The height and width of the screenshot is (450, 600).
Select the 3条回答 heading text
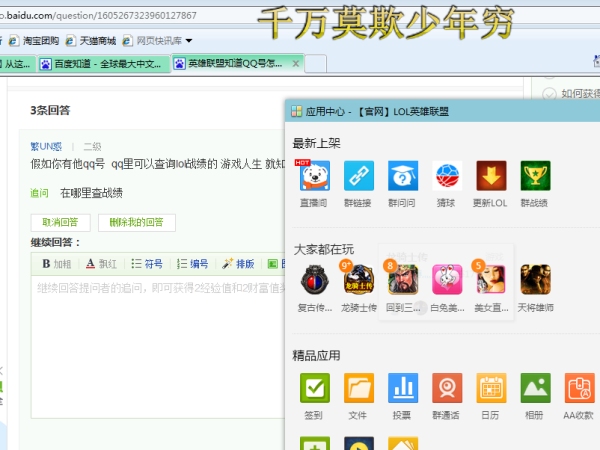click(50, 111)
